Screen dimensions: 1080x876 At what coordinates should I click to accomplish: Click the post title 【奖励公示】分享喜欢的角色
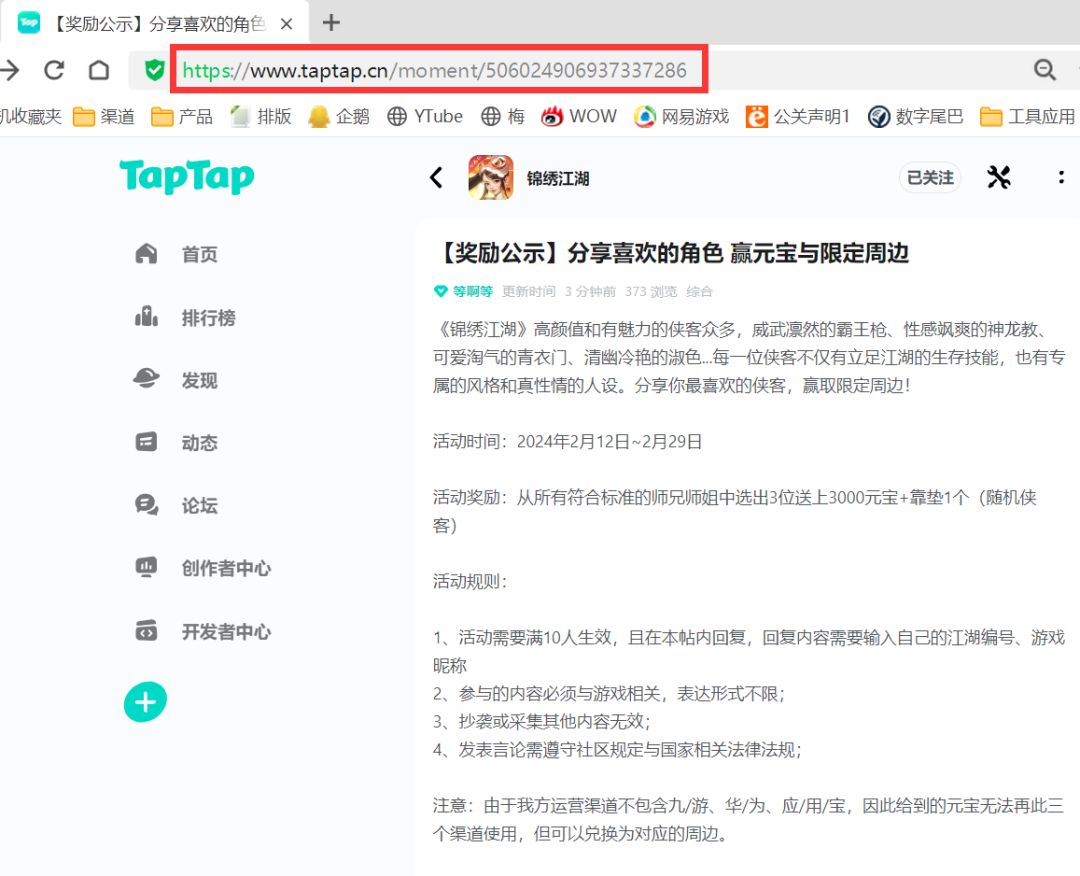672,253
